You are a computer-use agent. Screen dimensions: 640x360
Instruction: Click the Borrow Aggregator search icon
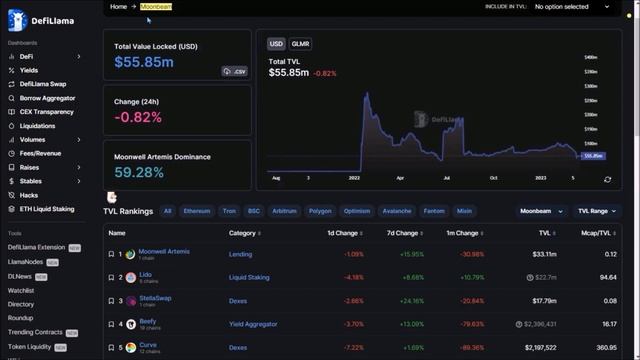point(11,98)
